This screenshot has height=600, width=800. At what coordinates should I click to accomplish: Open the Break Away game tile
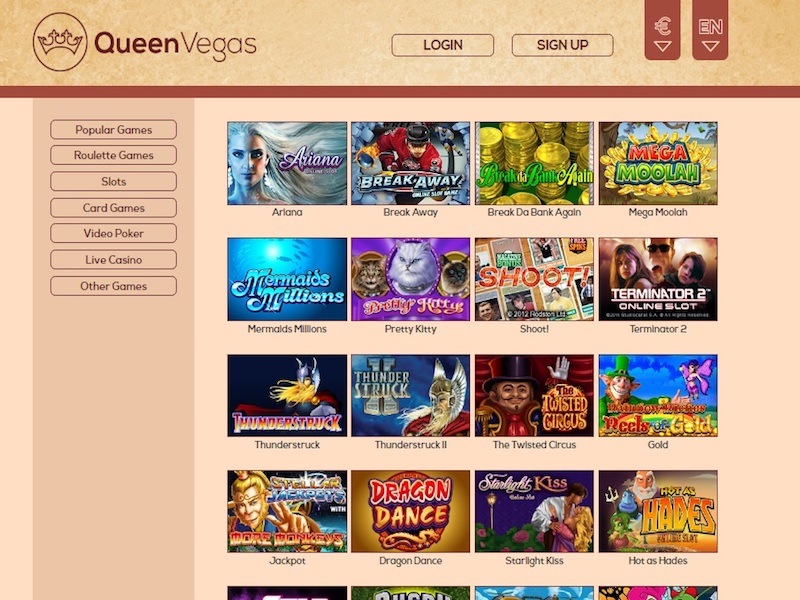point(411,163)
